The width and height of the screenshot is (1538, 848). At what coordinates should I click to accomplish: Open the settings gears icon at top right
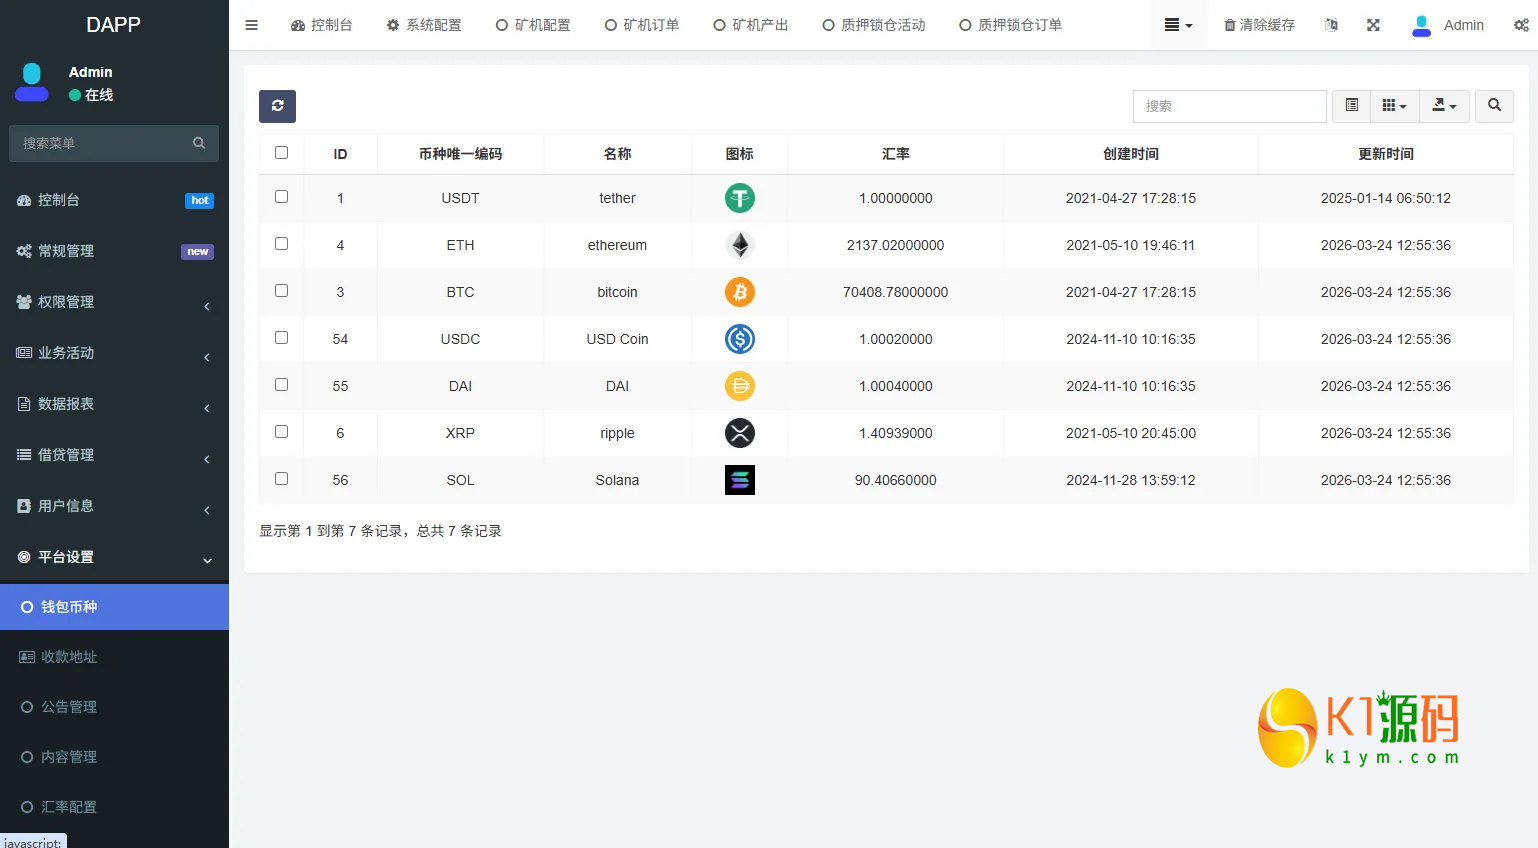tap(1521, 25)
